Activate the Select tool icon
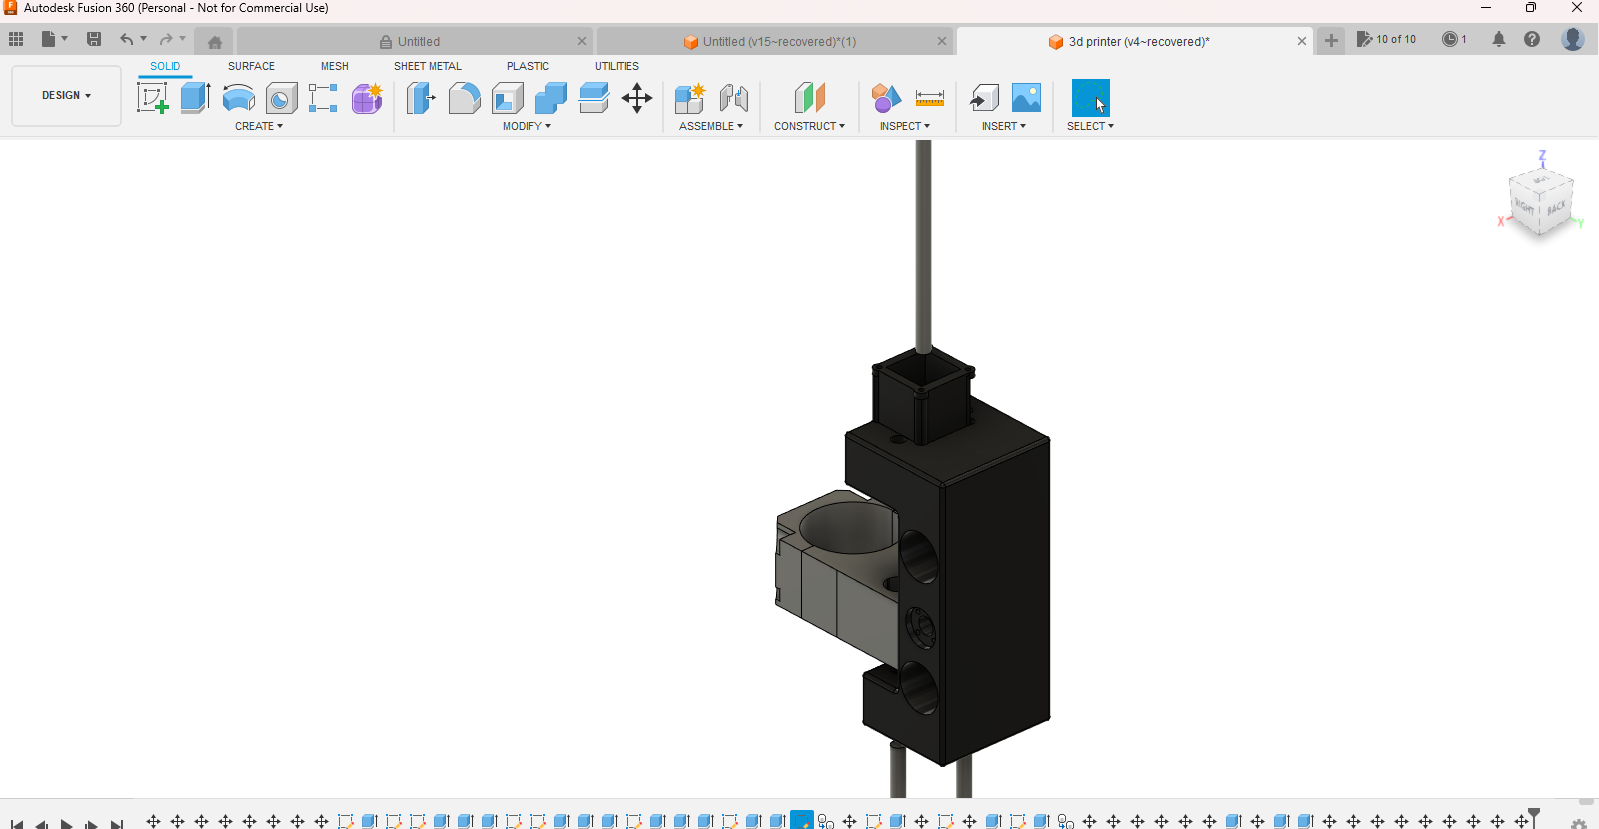Viewport: 1599px width, 829px height. tap(1091, 98)
